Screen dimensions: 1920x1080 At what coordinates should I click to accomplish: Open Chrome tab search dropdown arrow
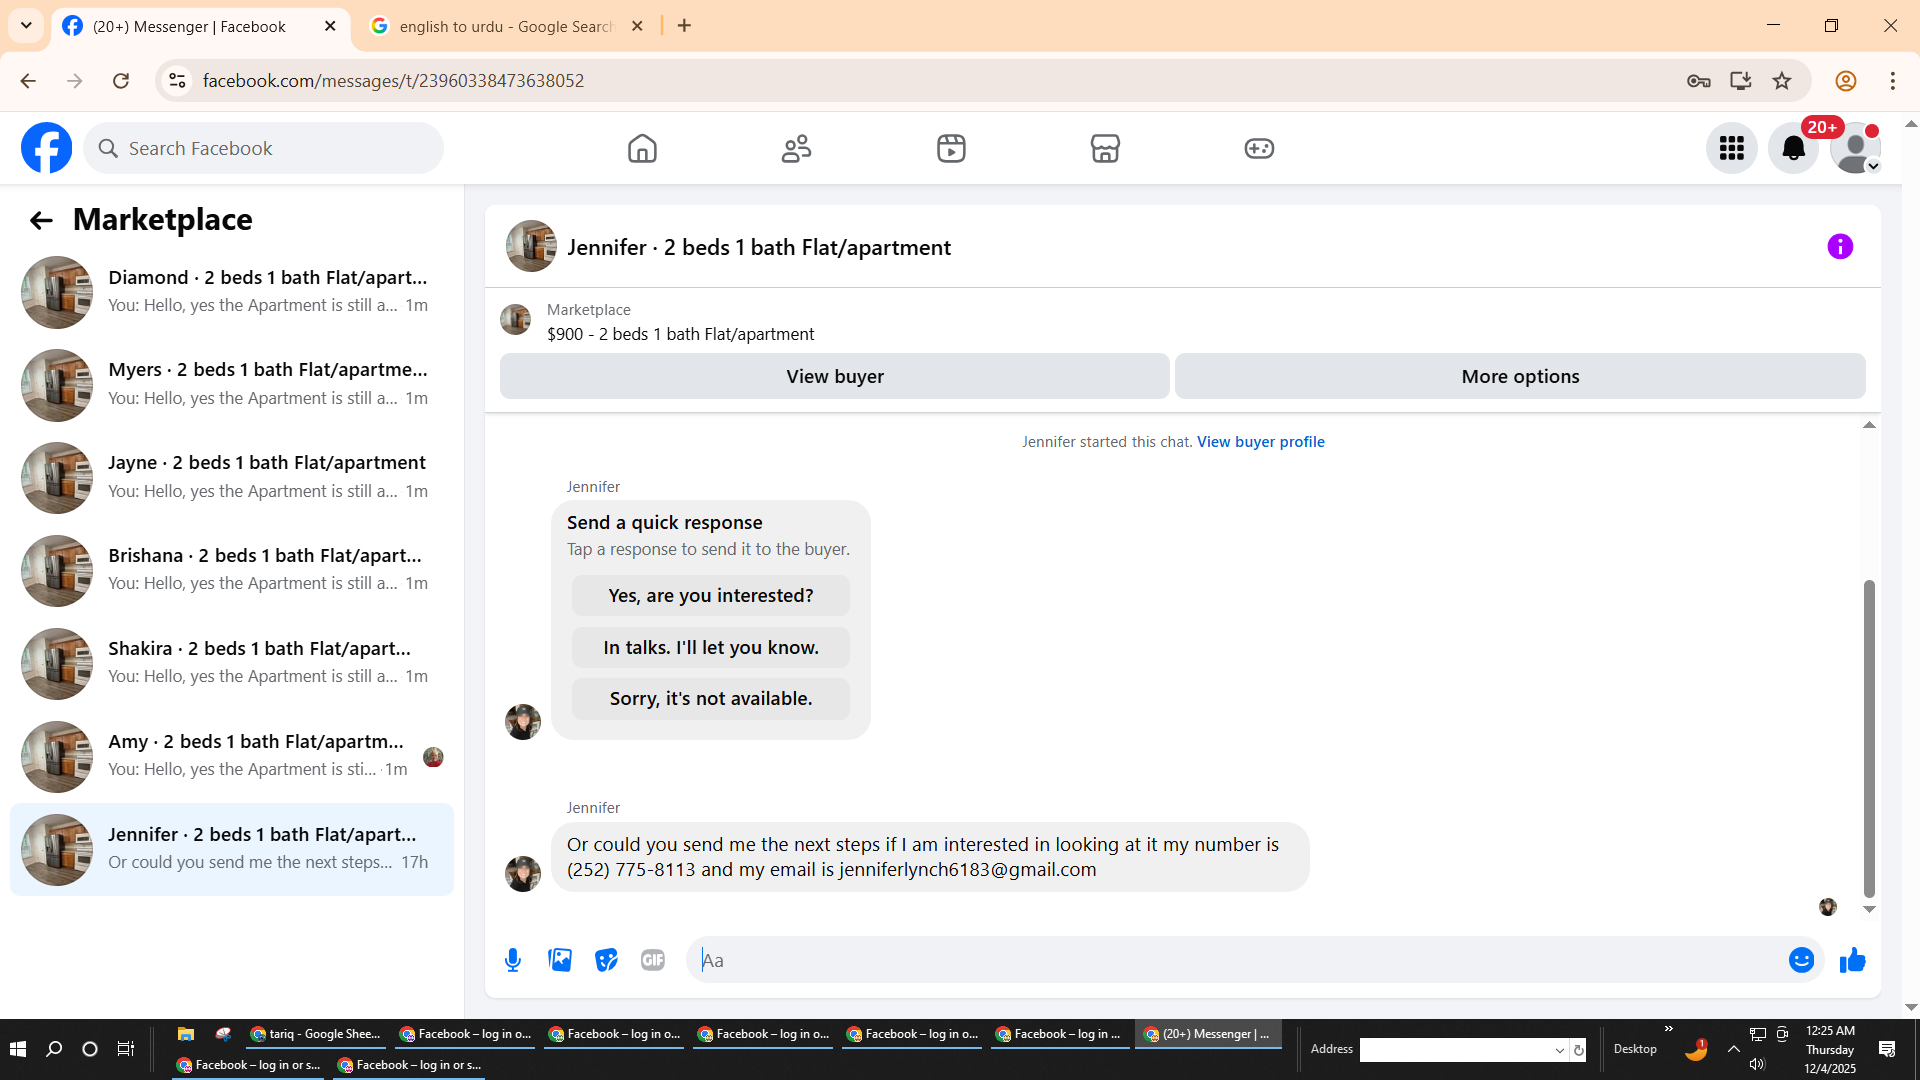click(x=26, y=26)
